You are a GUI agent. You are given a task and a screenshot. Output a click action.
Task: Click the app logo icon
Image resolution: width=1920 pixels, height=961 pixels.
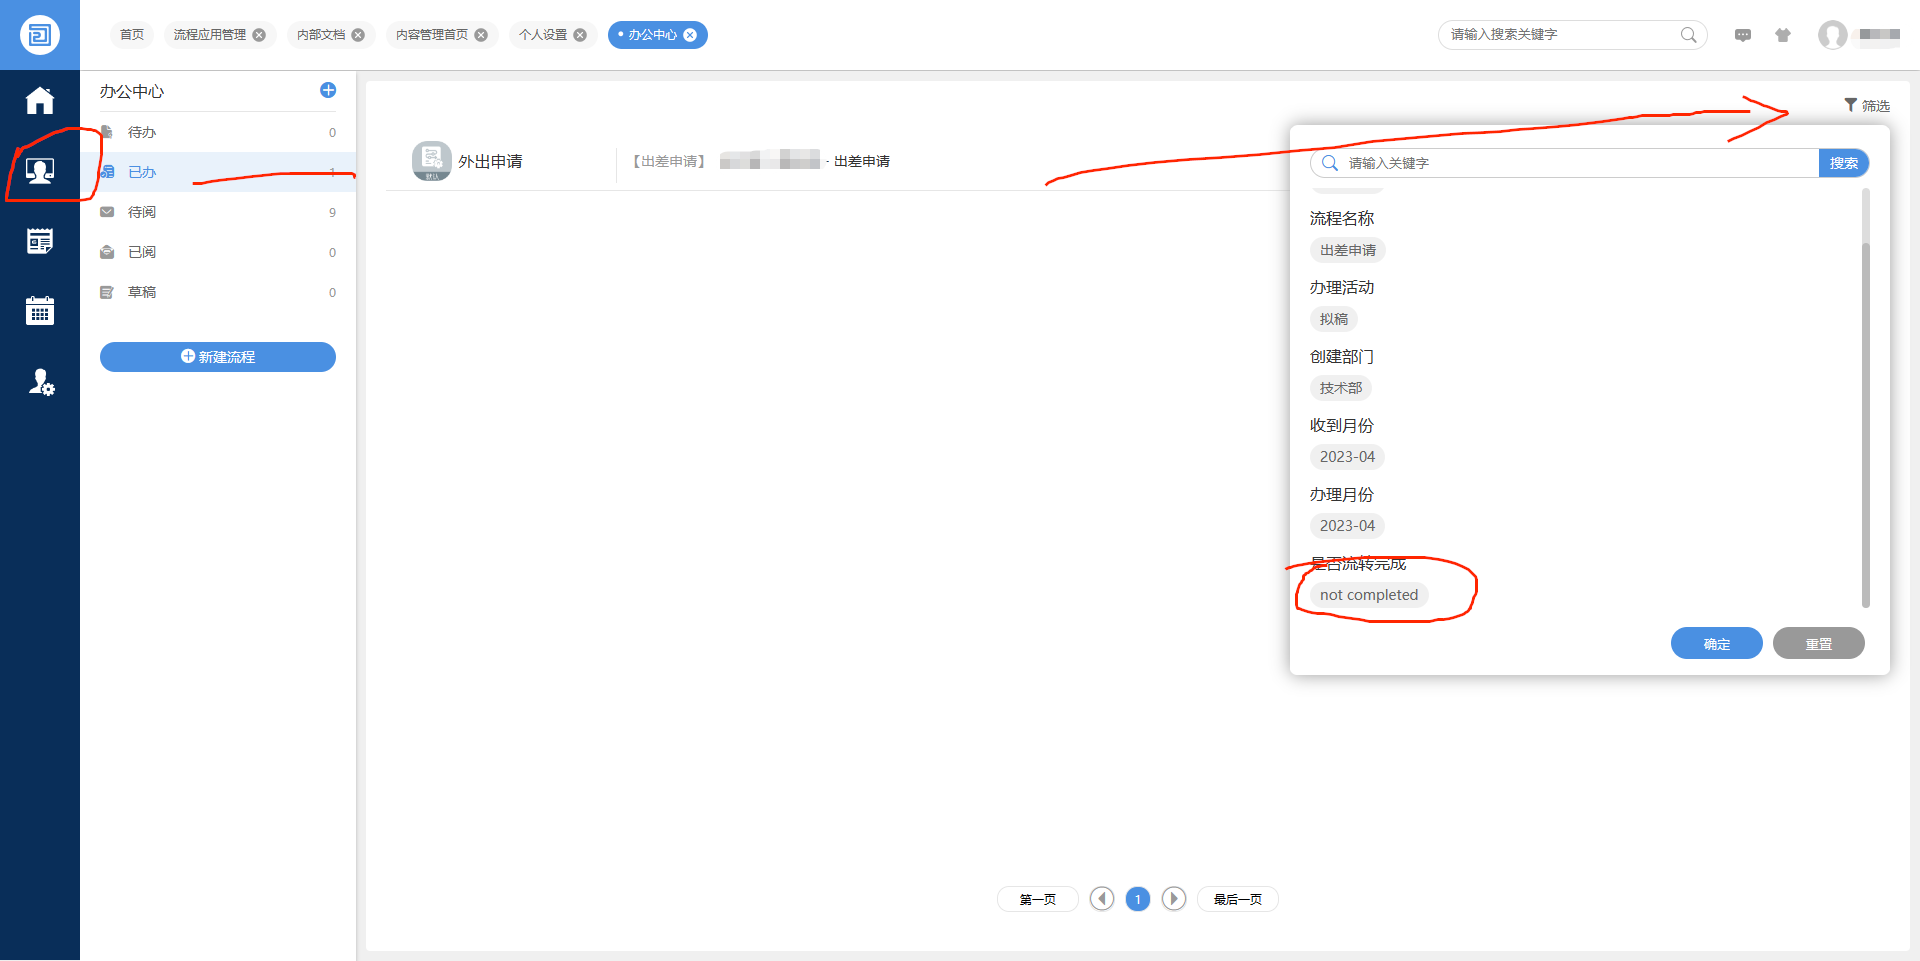40,35
